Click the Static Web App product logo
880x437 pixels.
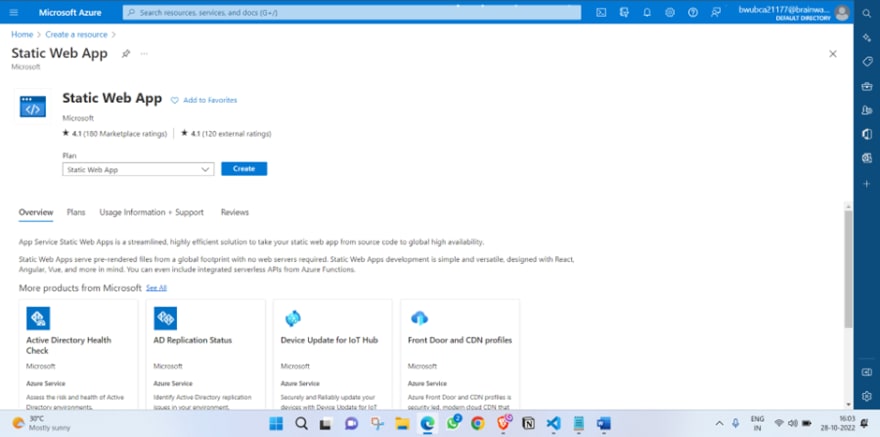click(33, 106)
